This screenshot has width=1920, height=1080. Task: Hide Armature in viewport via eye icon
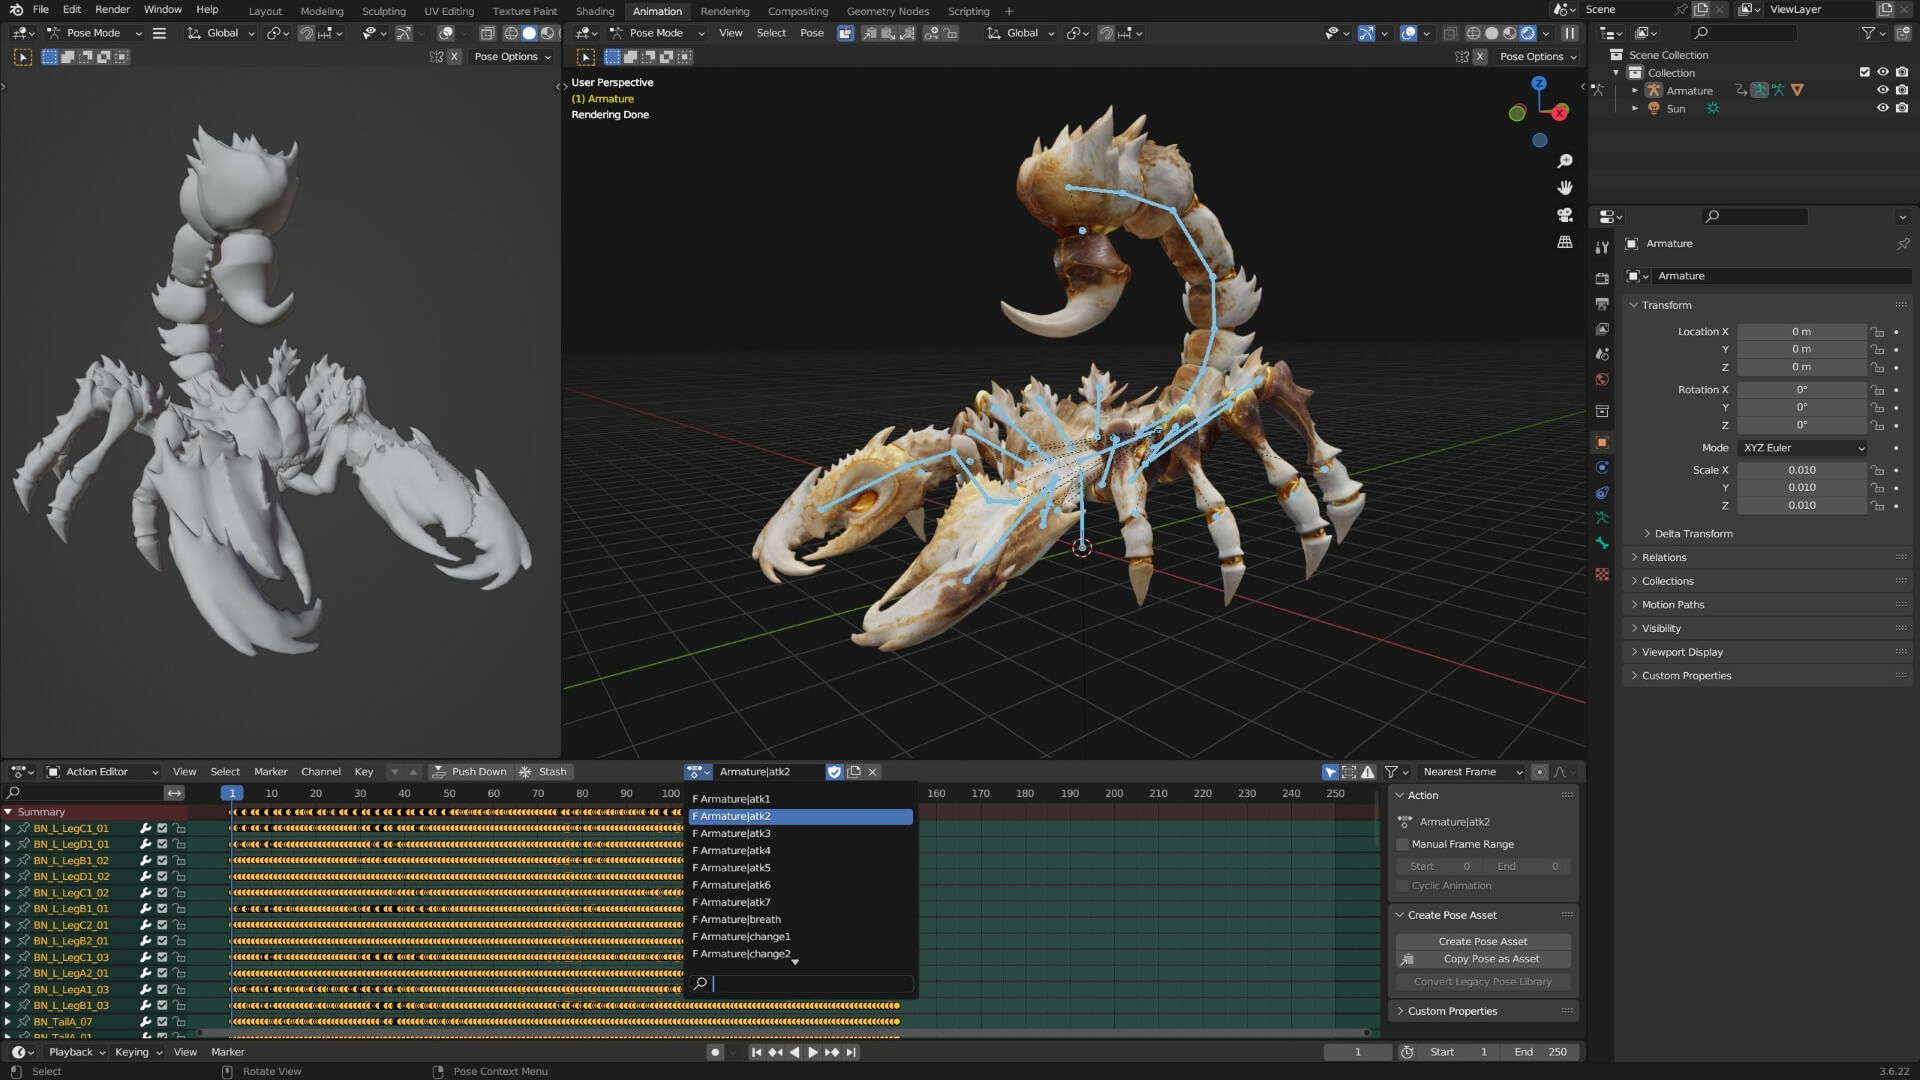pos(1882,90)
